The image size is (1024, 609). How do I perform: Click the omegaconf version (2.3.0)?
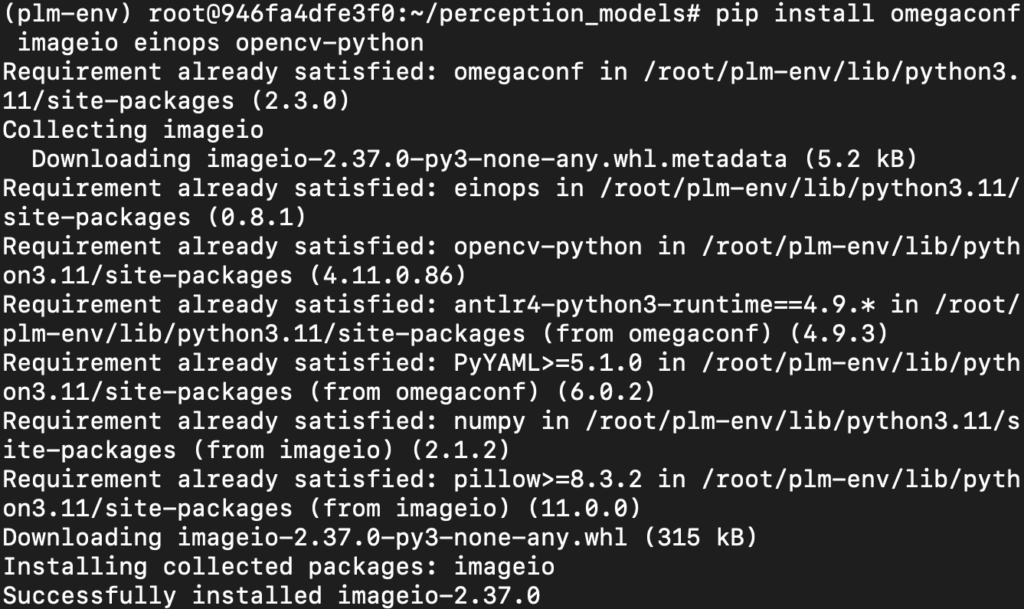[300, 101]
